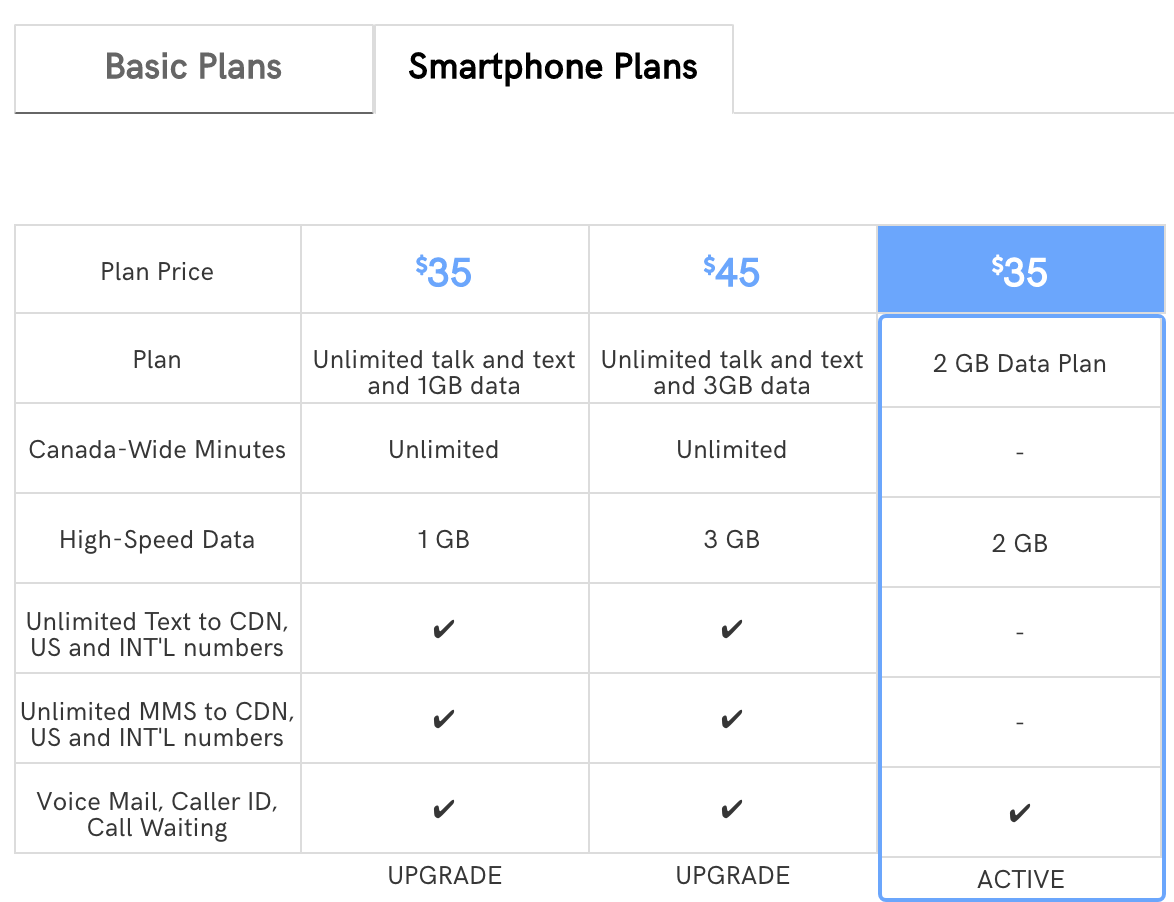Click the ACTIVE label under 2 GB plan
Image resolution: width=1174 pixels, height=902 pixels.
click(x=1021, y=880)
